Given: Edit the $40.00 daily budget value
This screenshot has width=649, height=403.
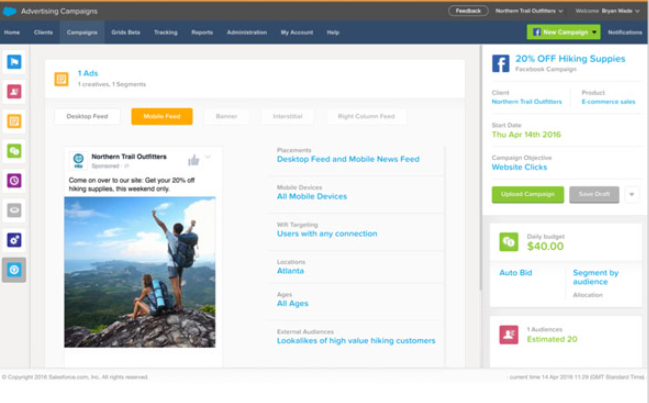Looking at the screenshot, I should 545,247.
